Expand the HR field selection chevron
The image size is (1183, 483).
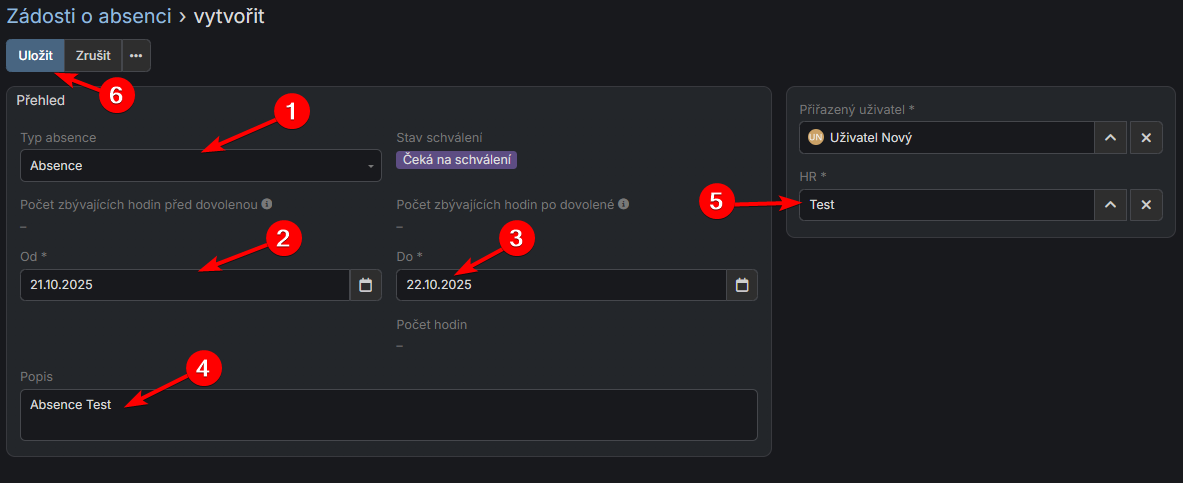pyautogui.click(x=1110, y=205)
